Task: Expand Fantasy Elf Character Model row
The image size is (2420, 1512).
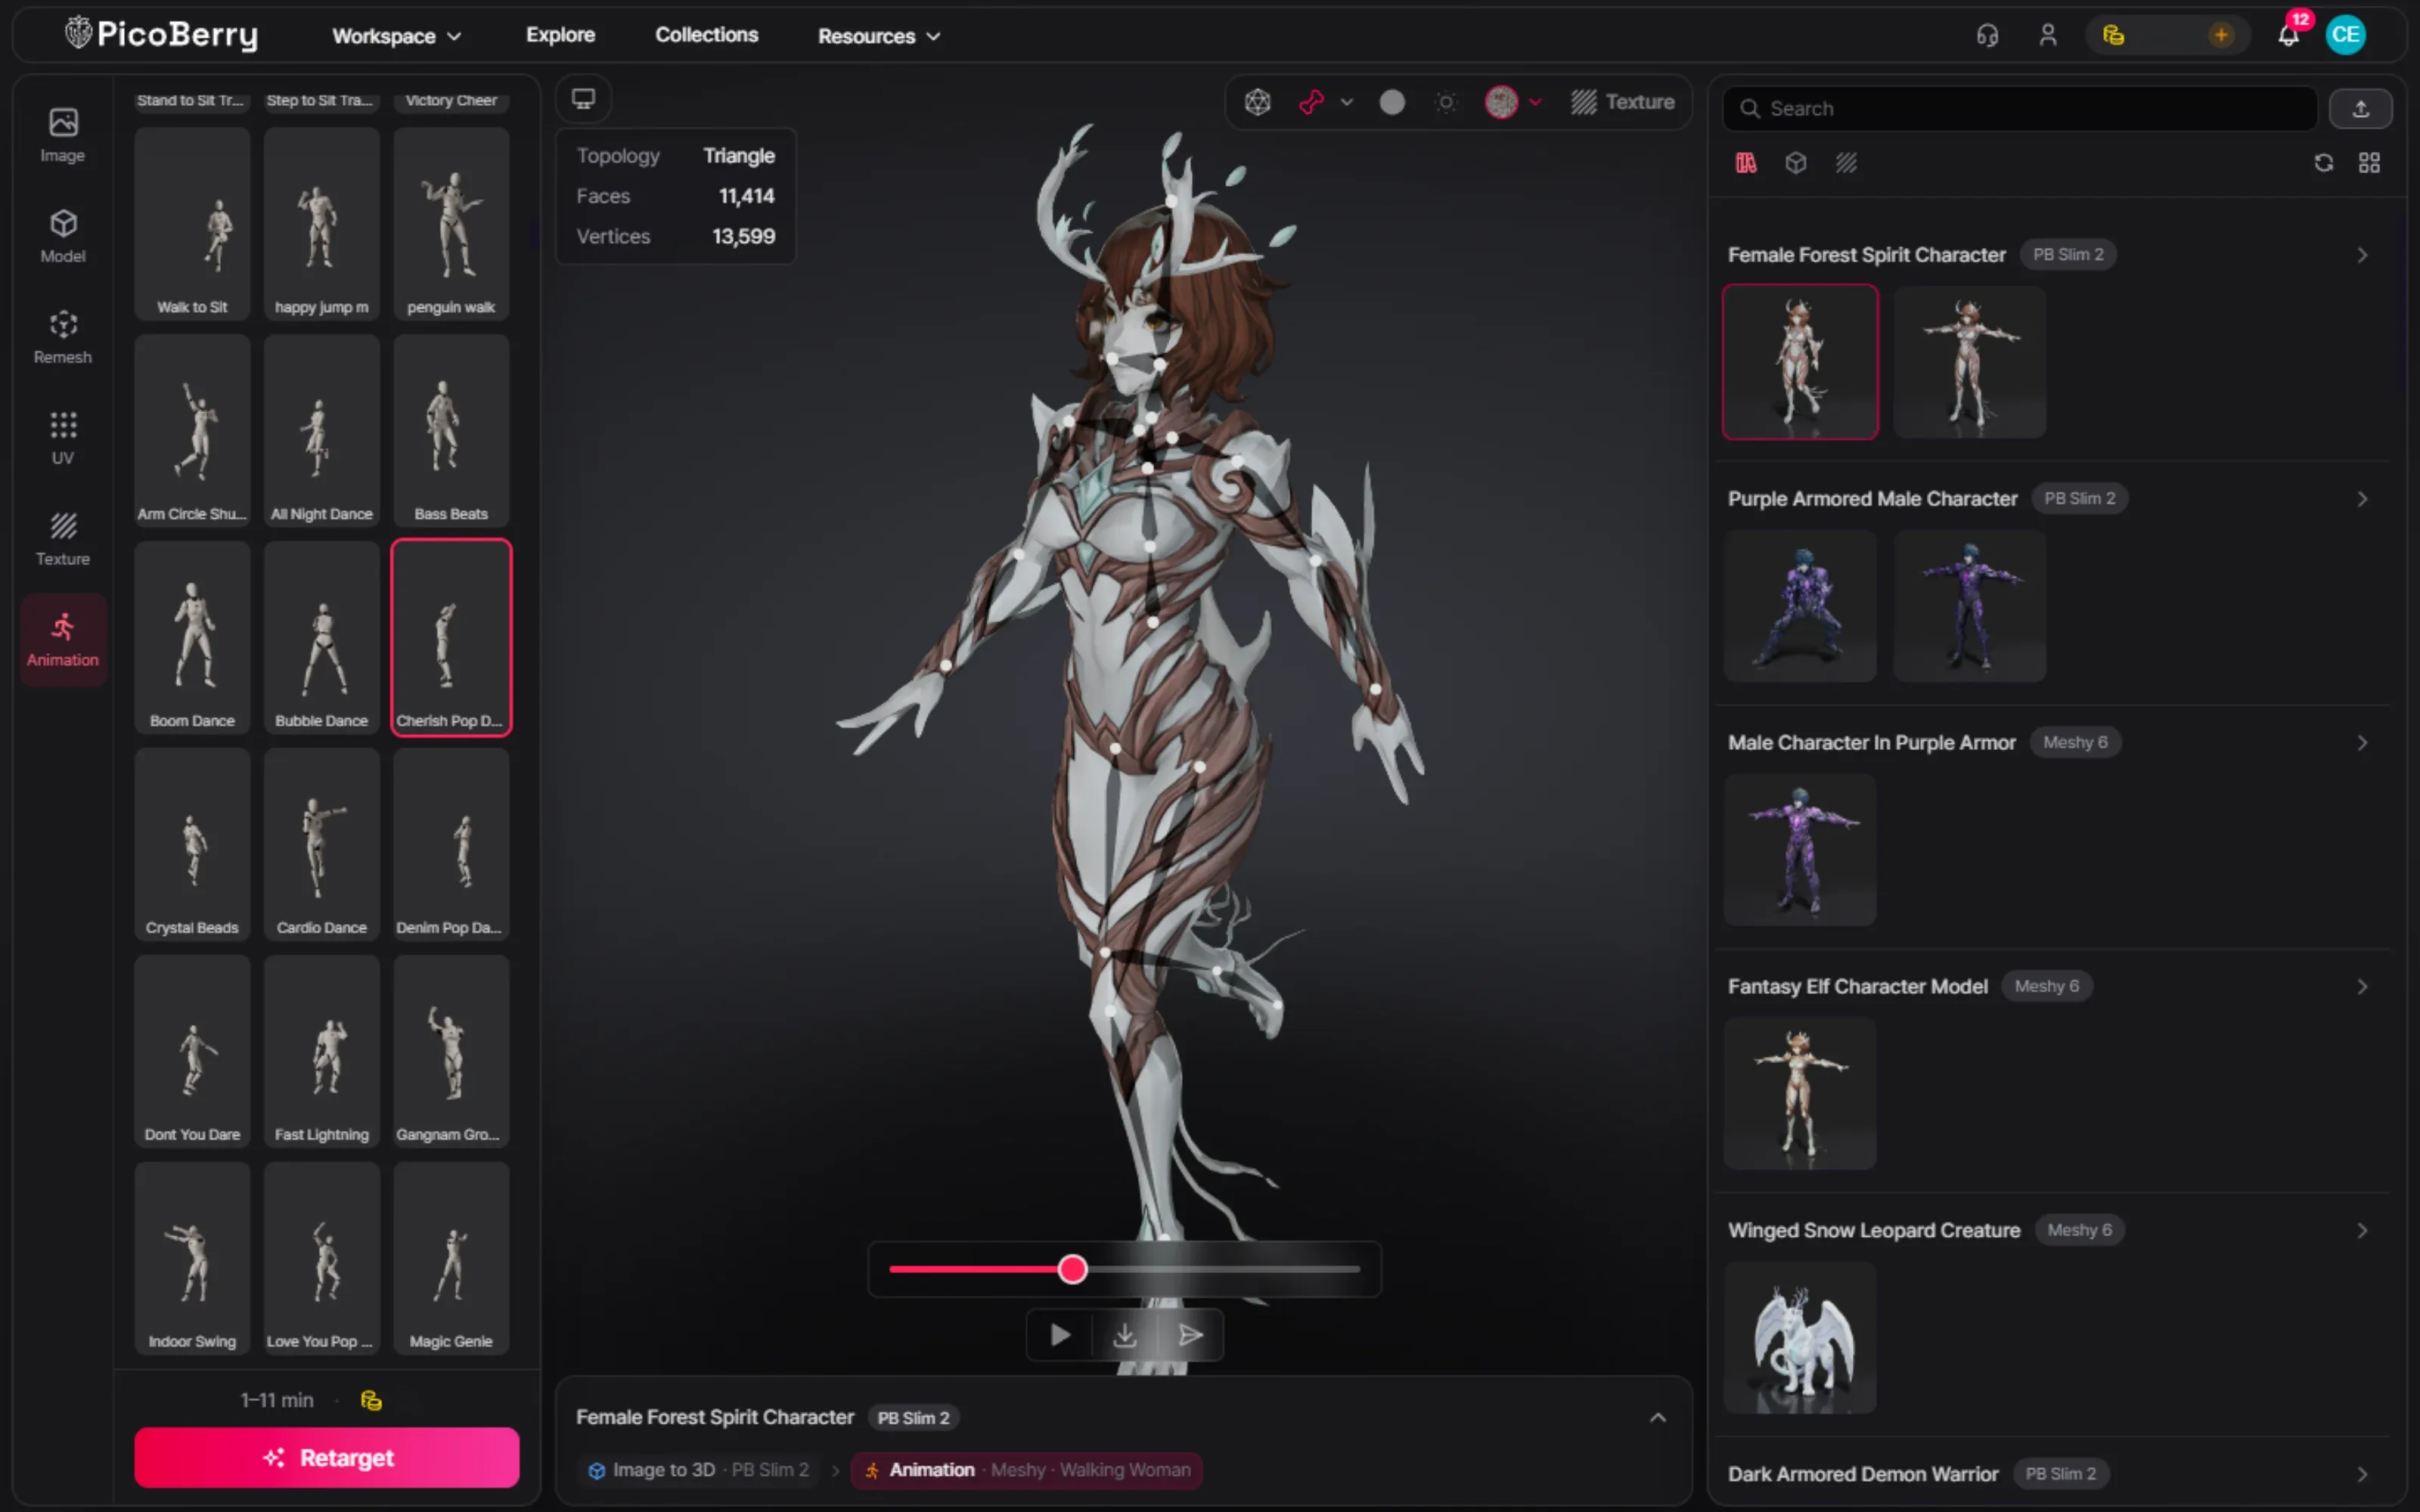Action: click(2362, 987)
